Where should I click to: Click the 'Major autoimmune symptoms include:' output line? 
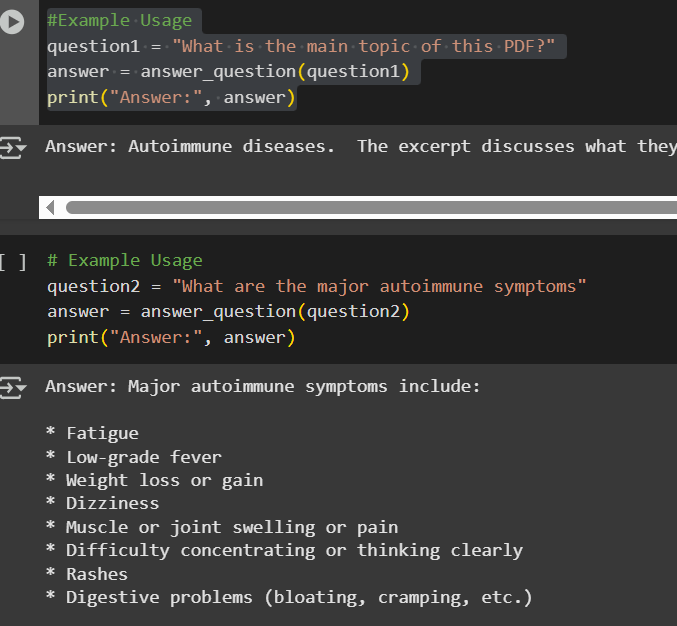pyautogui.click(x=263, y=386)
